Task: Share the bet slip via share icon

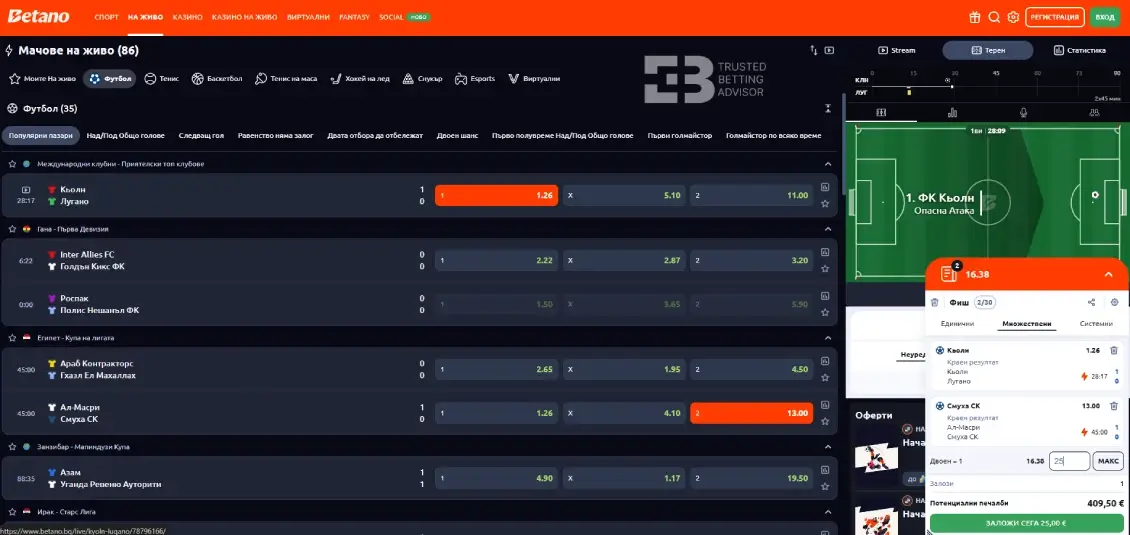Action: [x=1091, y=302]
